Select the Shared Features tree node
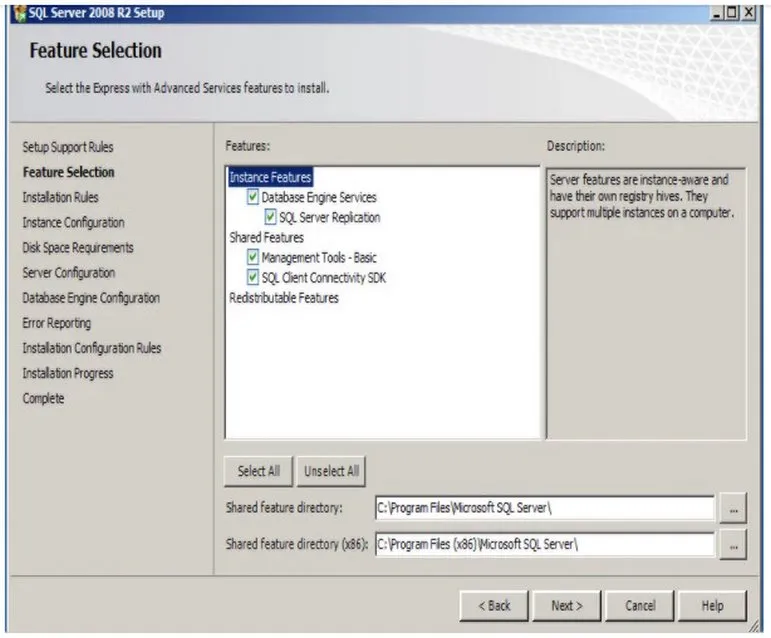This screenshot has width=771, height=638. pyautogui.click(x=267, y=237)
